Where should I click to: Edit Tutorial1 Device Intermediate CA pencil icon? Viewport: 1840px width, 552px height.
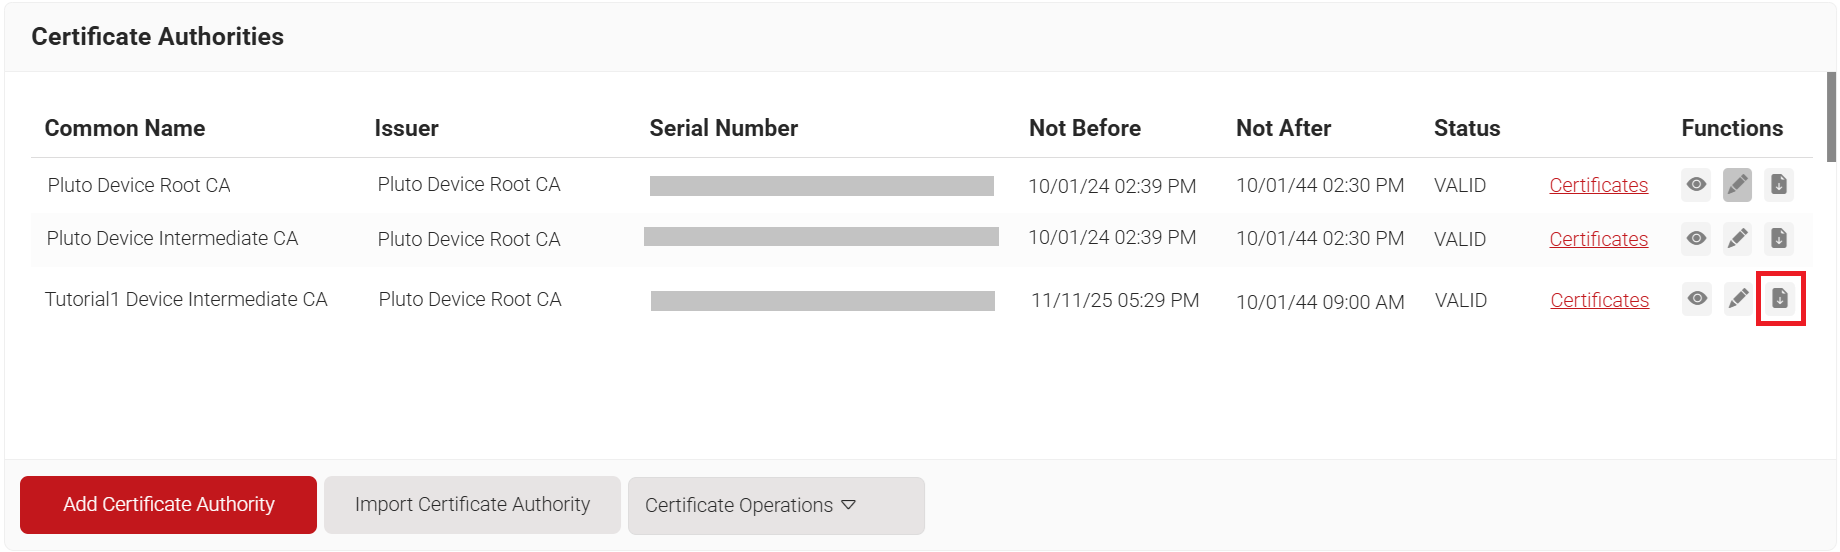point(1738,299)
